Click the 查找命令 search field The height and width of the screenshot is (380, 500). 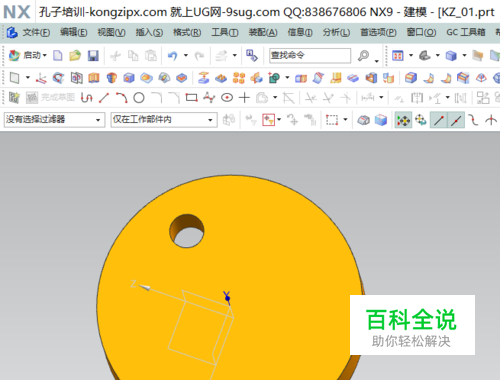[310, 55]
